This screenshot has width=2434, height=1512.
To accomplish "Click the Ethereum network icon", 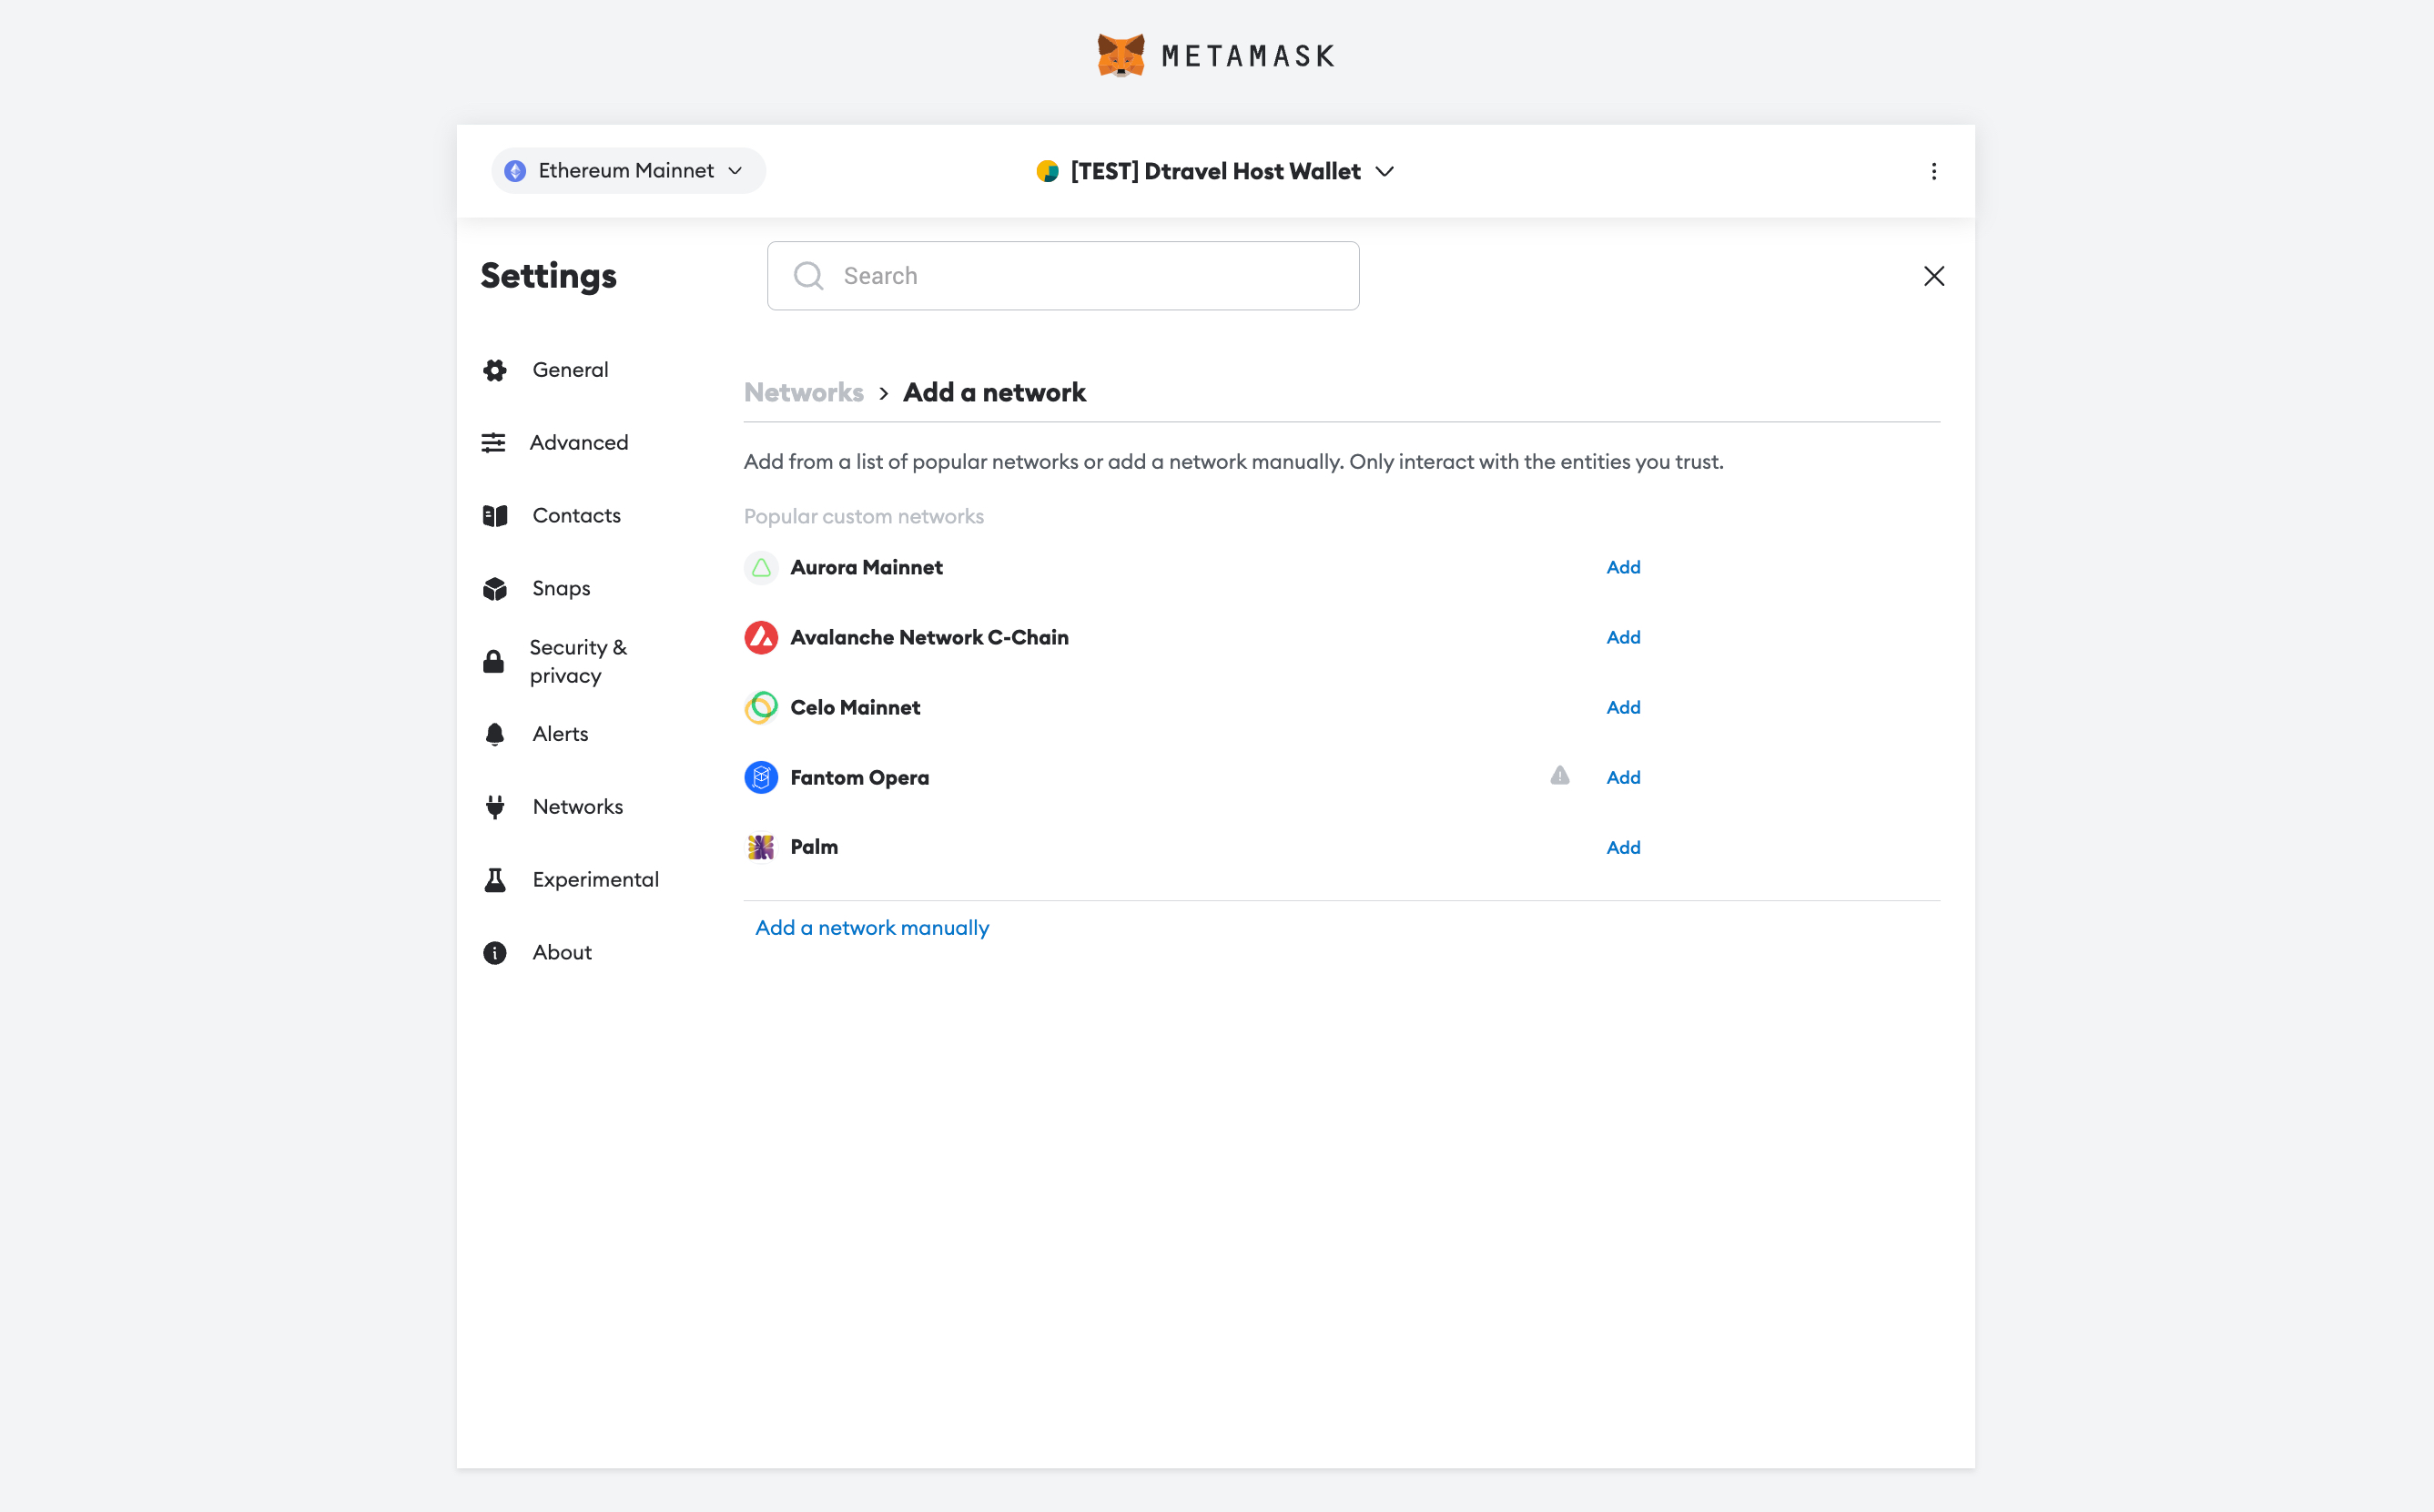I will (x=515, y=171).
